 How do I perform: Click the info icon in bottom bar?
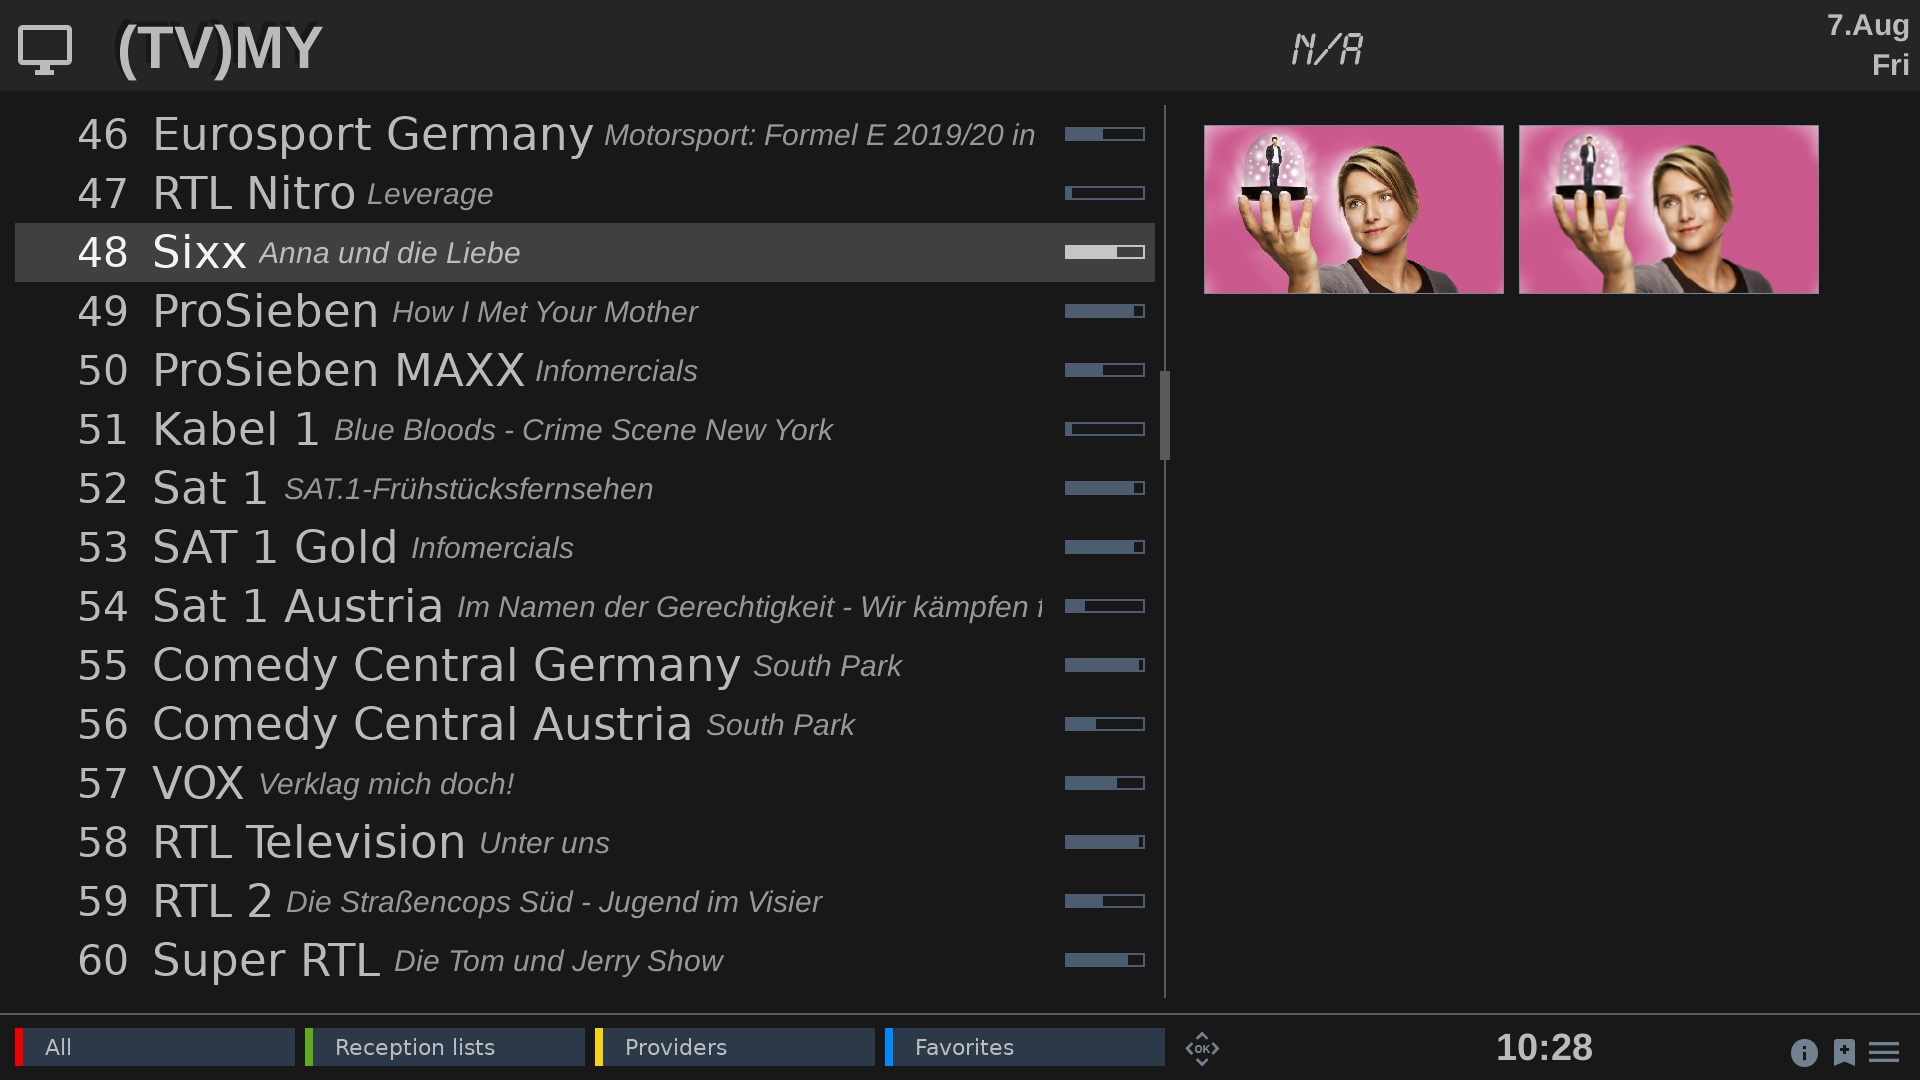[1804, 1052]
